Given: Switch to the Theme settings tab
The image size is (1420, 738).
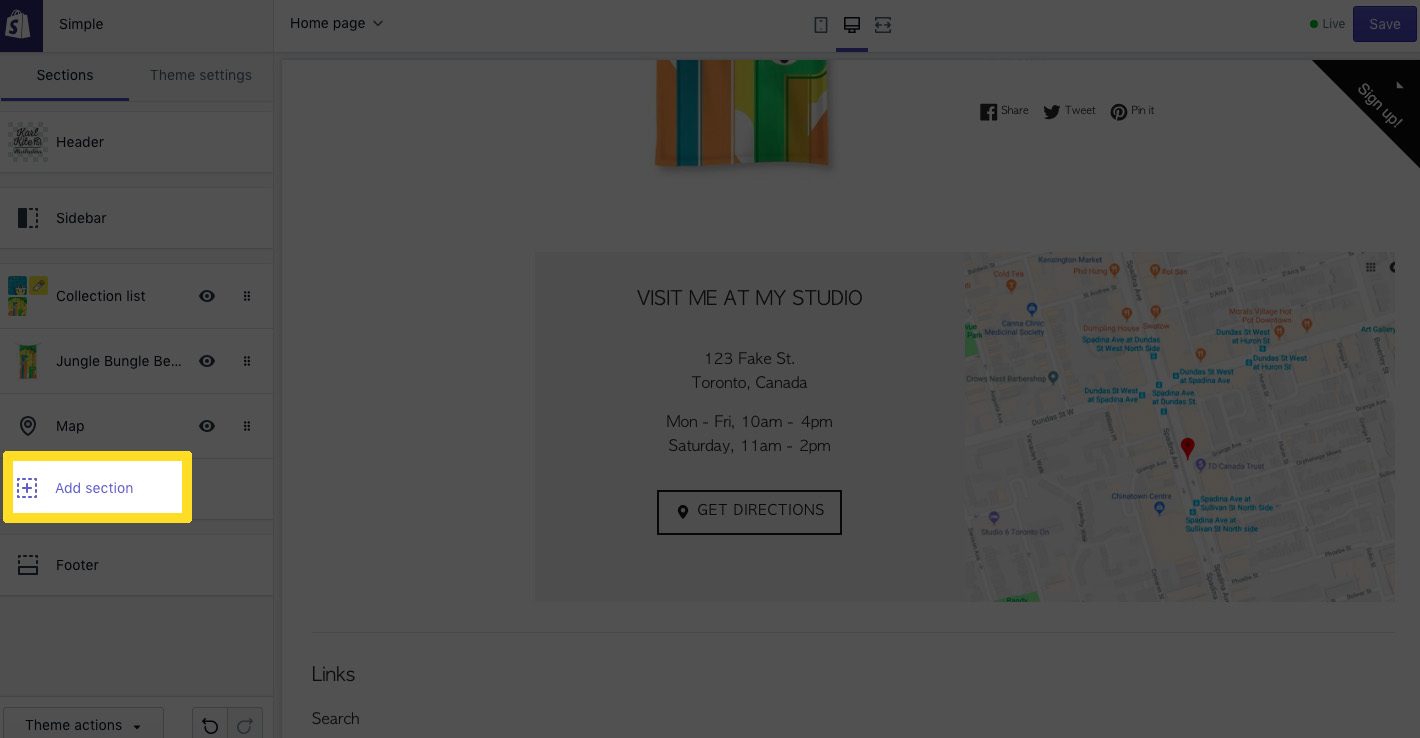Looking at the screenshot, I should (x=200, y=75).
